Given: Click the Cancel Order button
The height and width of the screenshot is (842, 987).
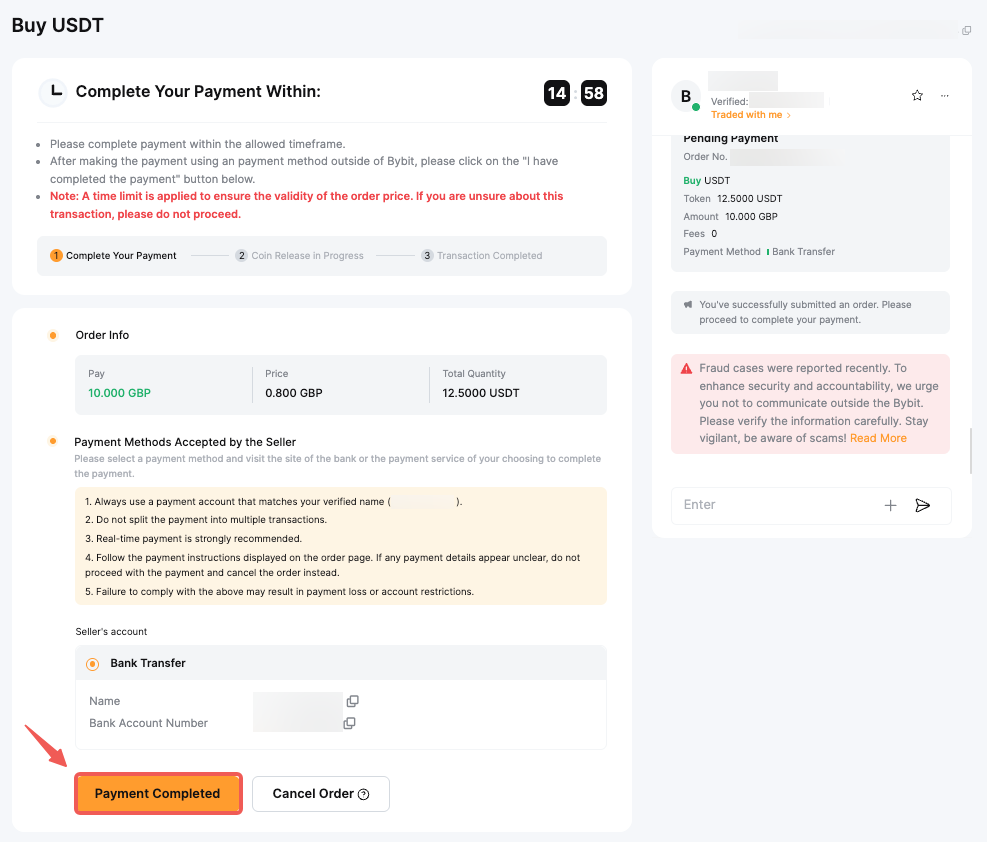Looking at the screenshot, I should tap(313, 794).
